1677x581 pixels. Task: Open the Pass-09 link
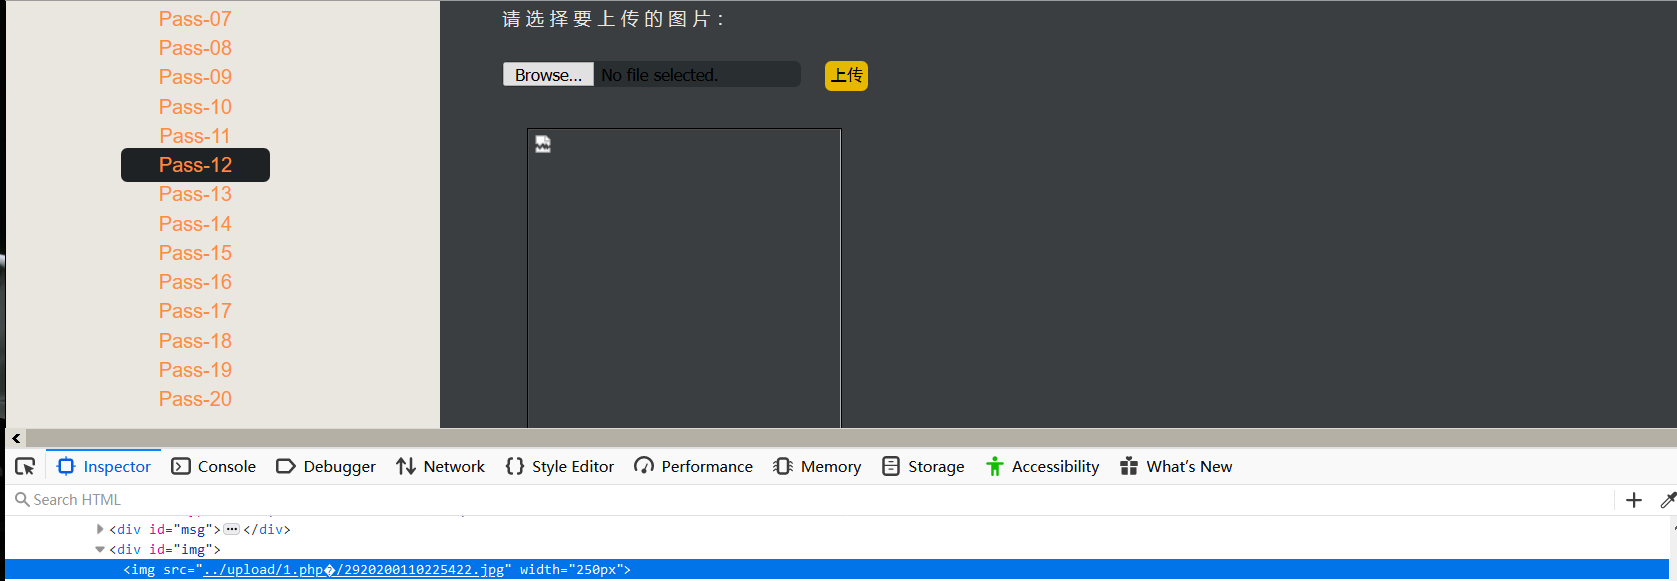[x=195, y=77]
